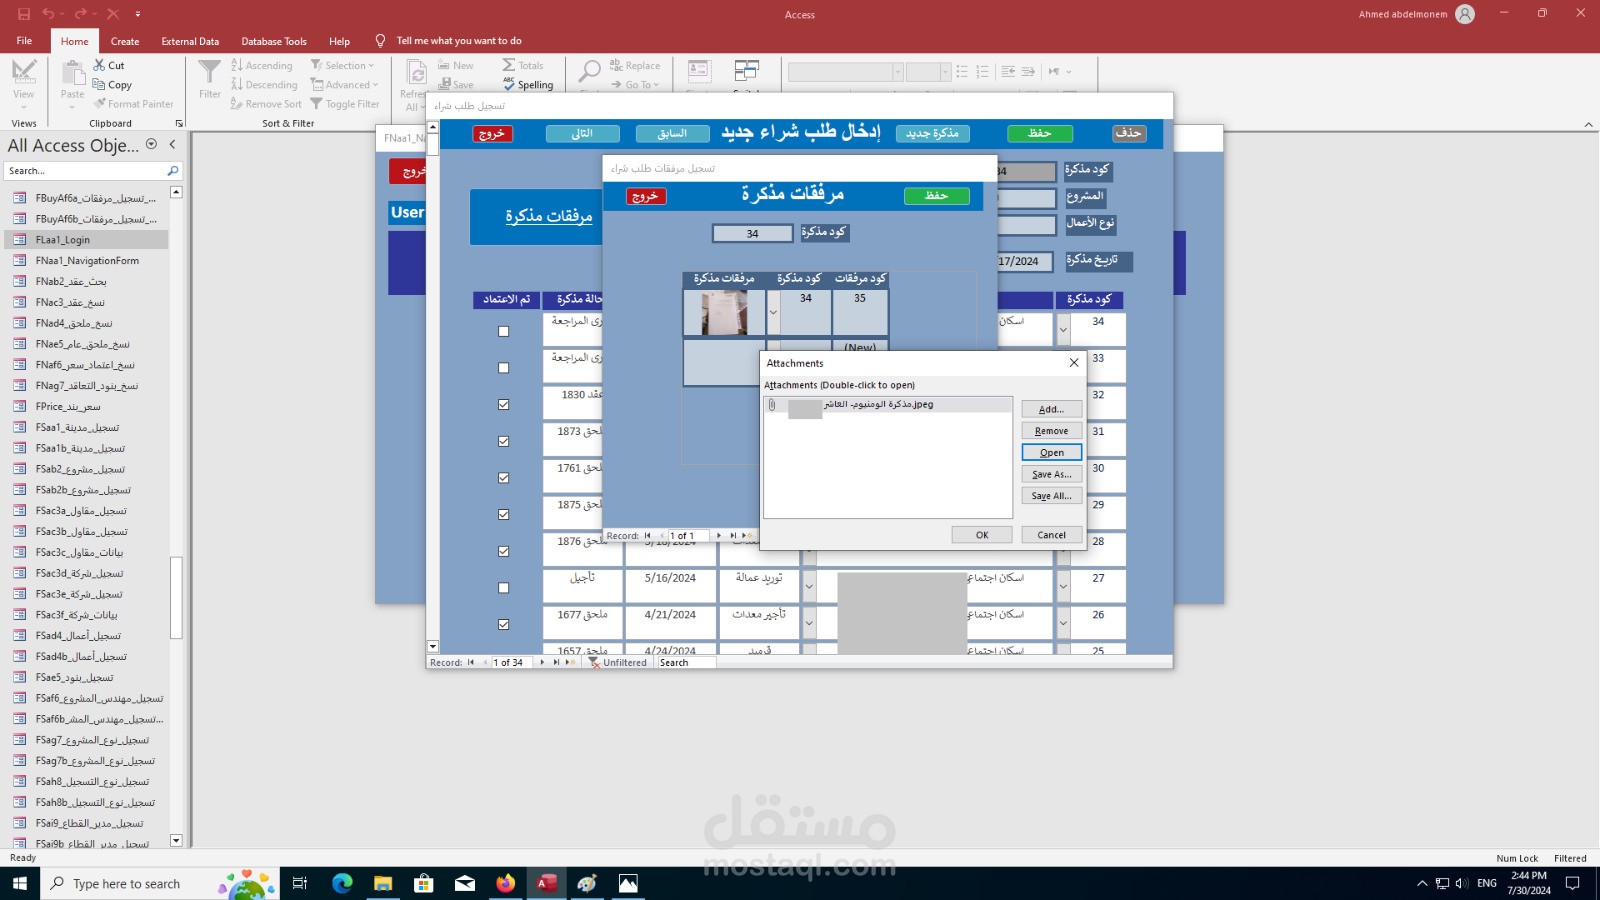Viewport: 1600px width, 900px height.
Task: Click the Access icon in taskbar
Action: click(546, 883)
